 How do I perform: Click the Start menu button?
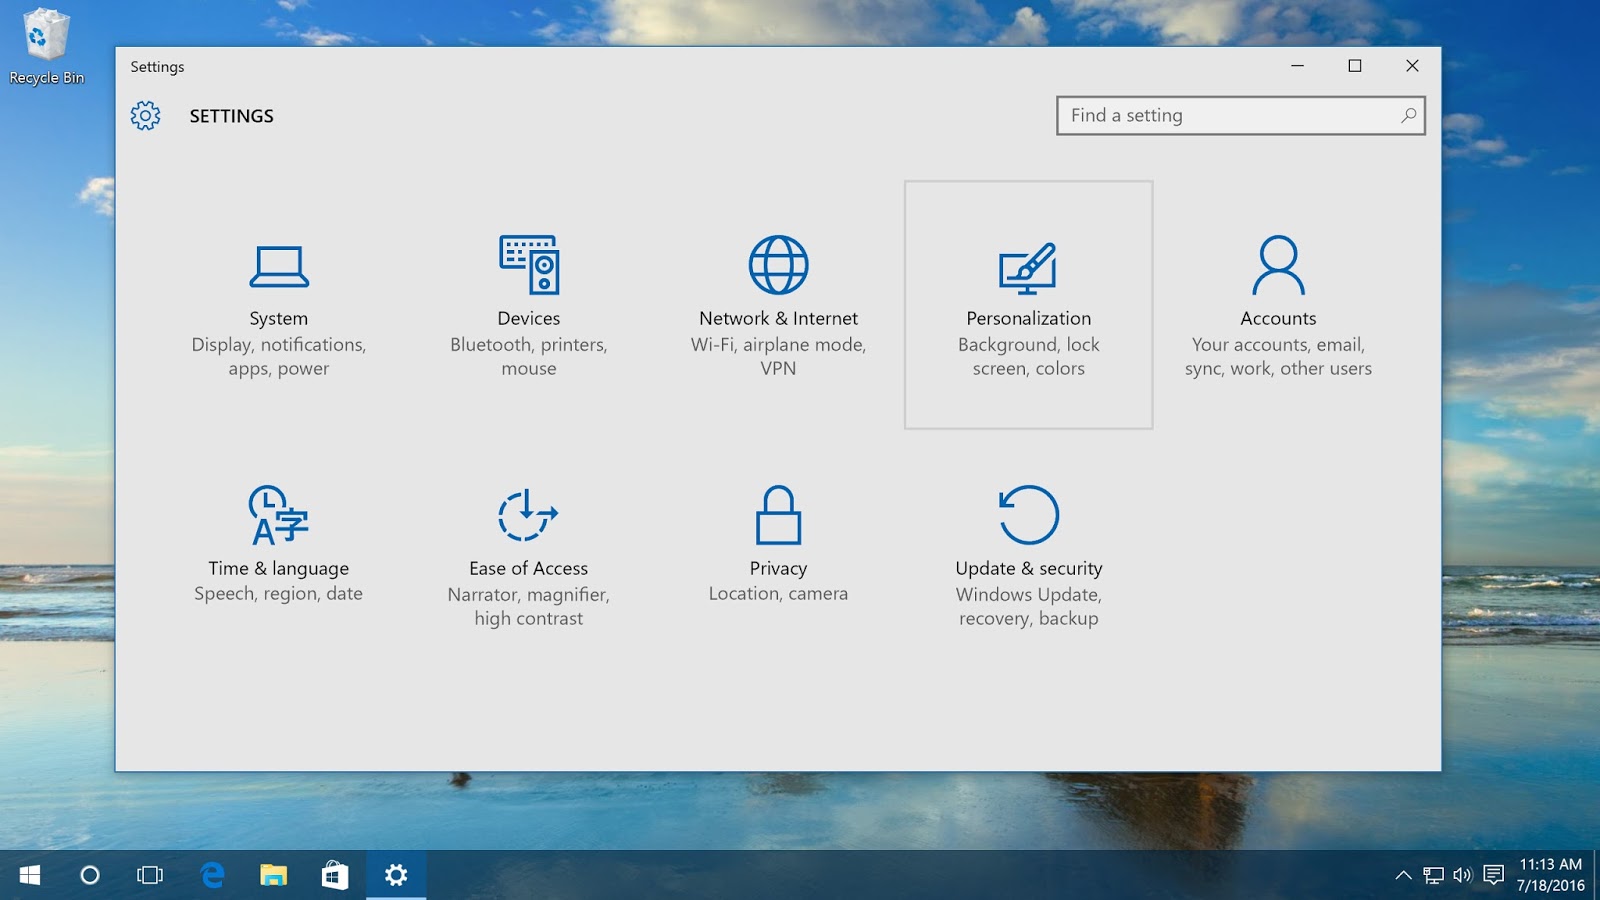click(x=29, y=874)
